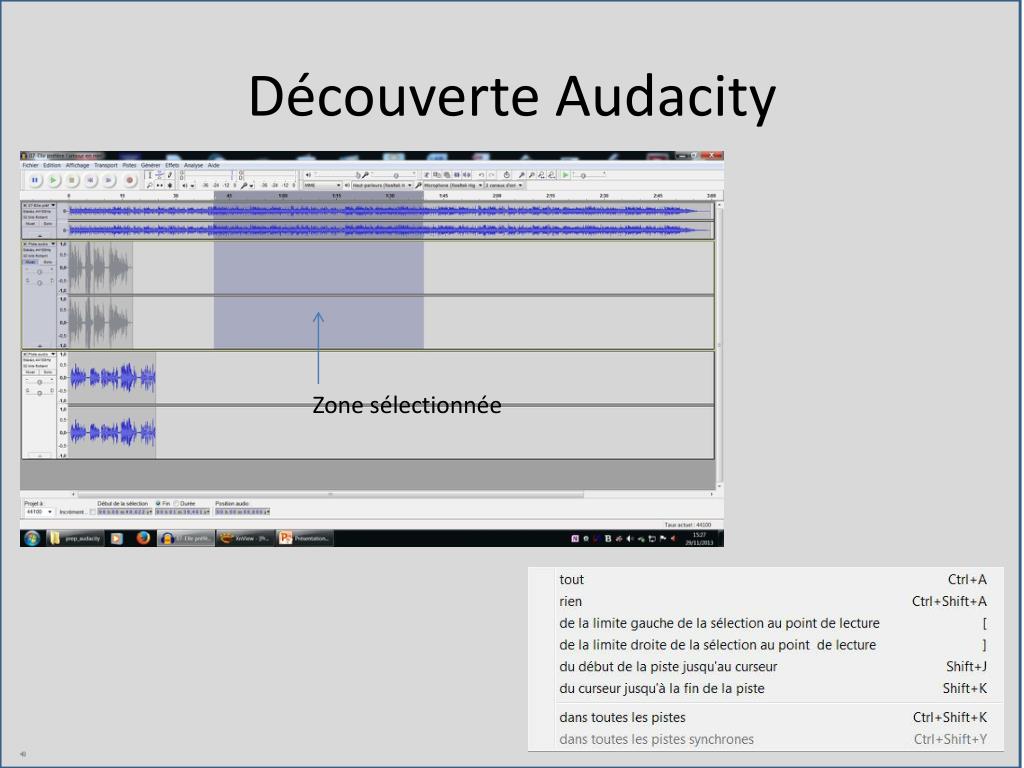
Task: Open the Edition menu
Action: pos(52,165)
